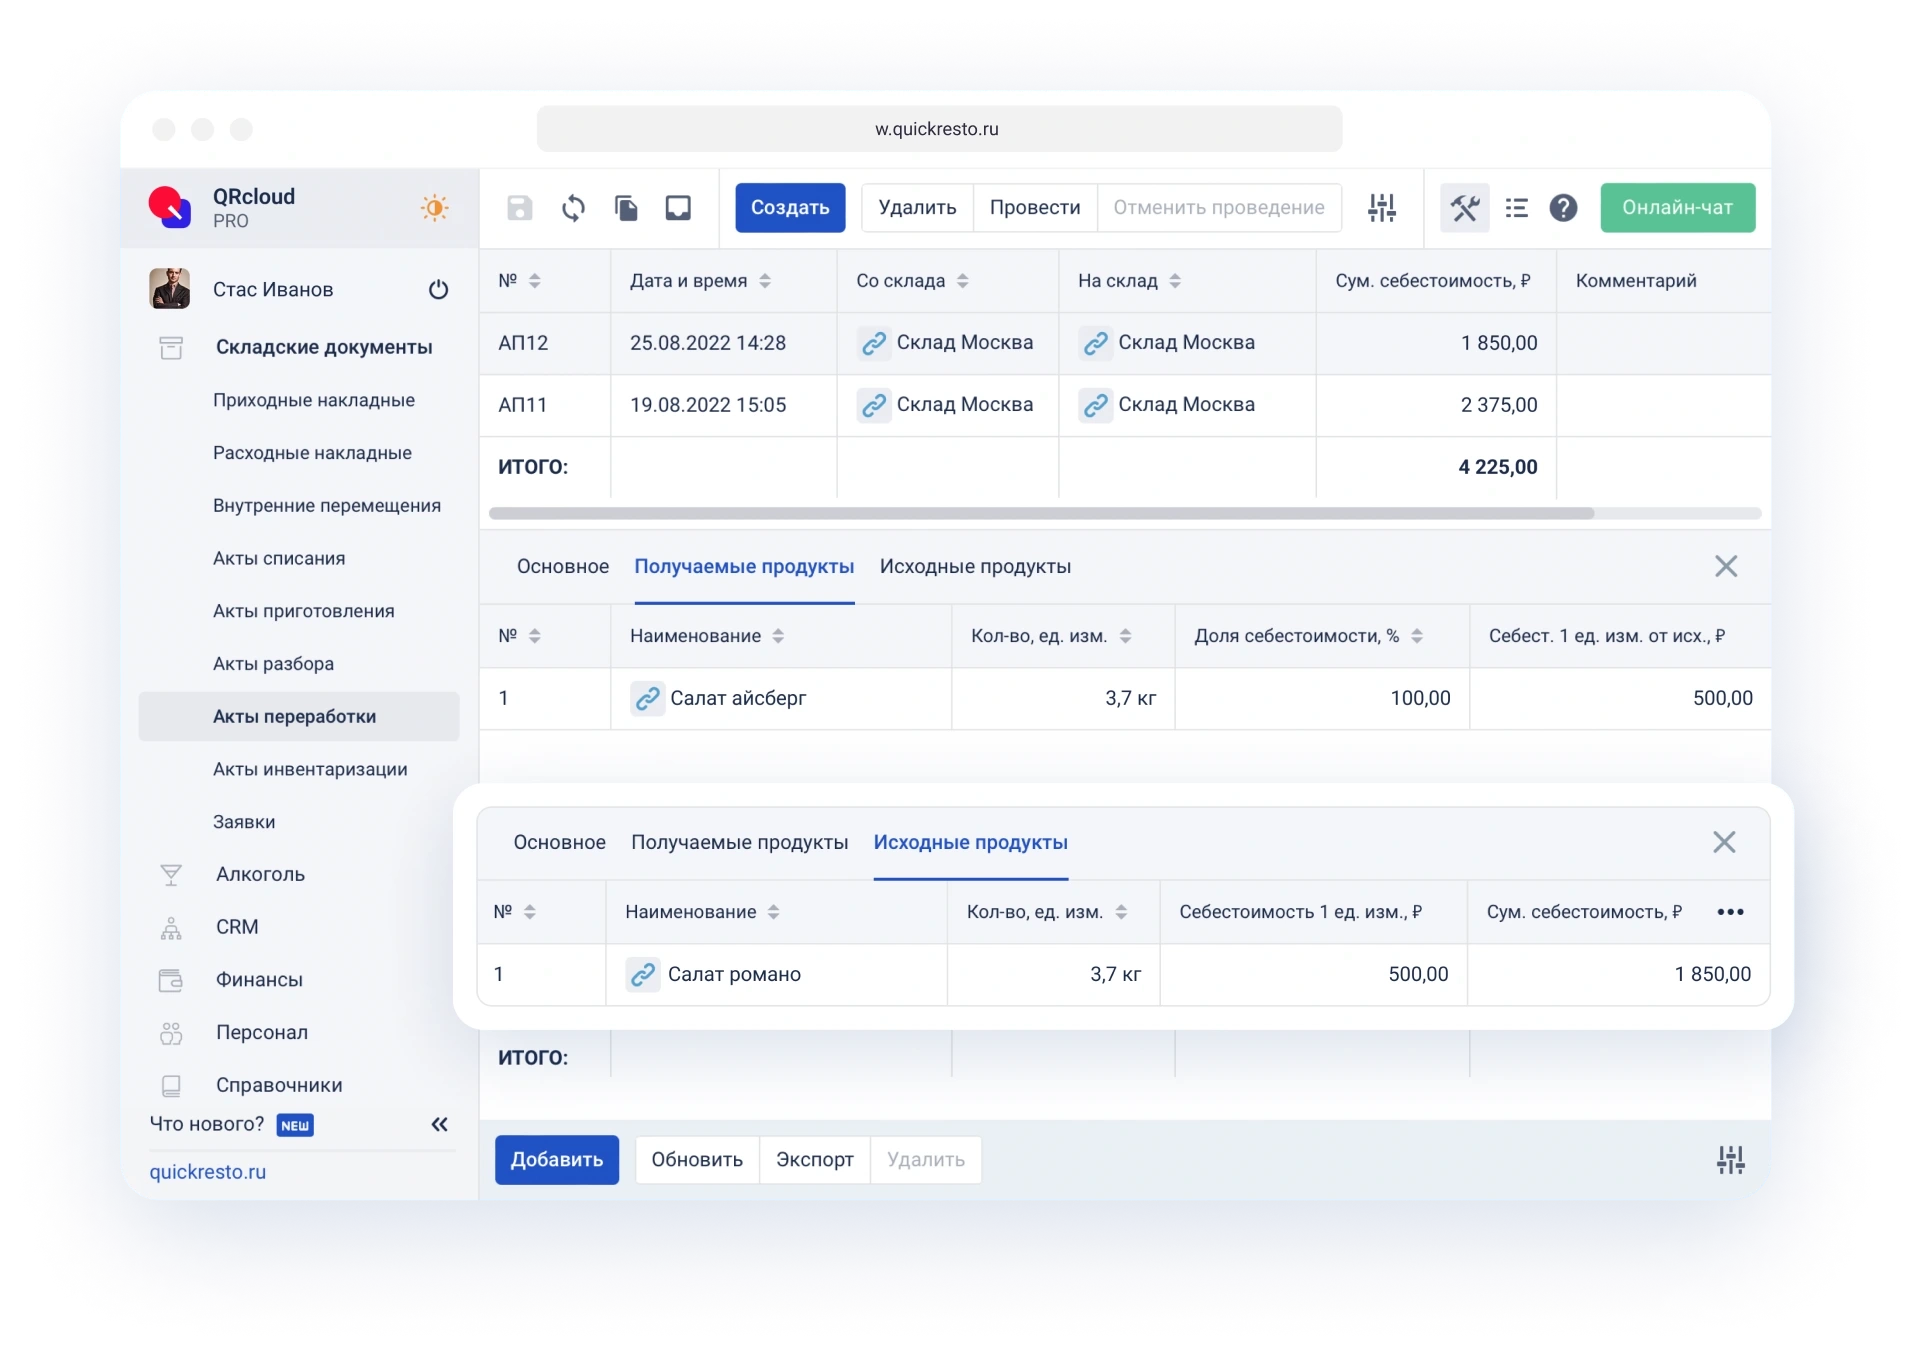The image size is (1915, 1351).
Task: Click the Help question mark icon
Action: coord(1563,208)
